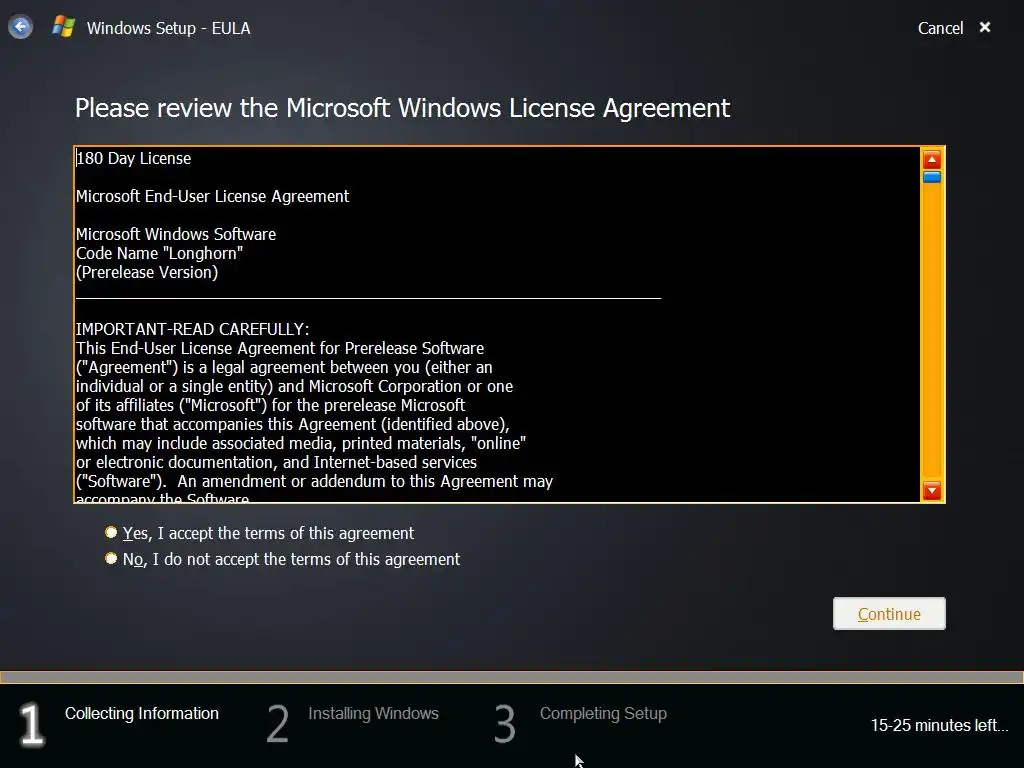Screen dimensions: 1024x768
Task: Click 'IMPORTANT-READ CAREFULLY:' heading
Action: pos(193,329)
